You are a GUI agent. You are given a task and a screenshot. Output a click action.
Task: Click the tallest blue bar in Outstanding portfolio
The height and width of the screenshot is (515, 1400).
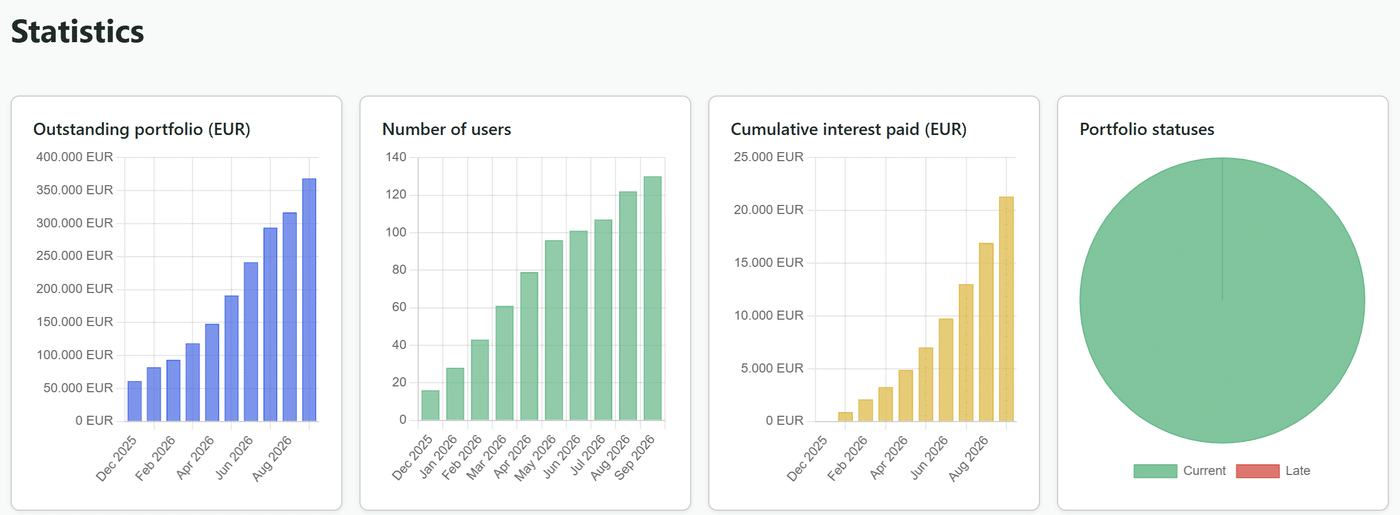pyautogui.click(x=309, y=300)
